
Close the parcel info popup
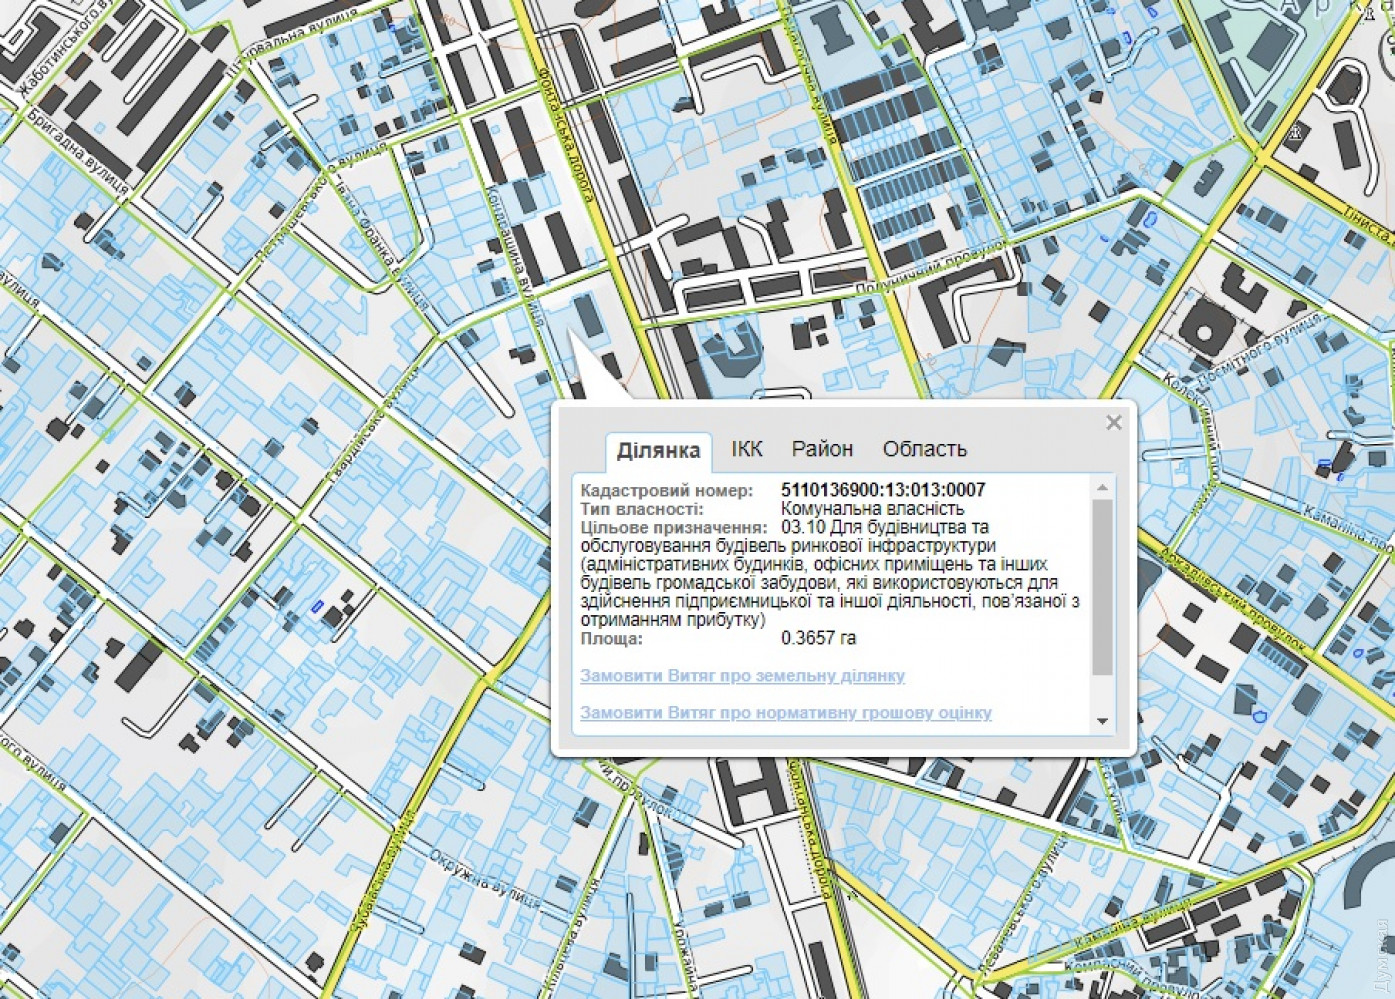(x=1113, y=423)
